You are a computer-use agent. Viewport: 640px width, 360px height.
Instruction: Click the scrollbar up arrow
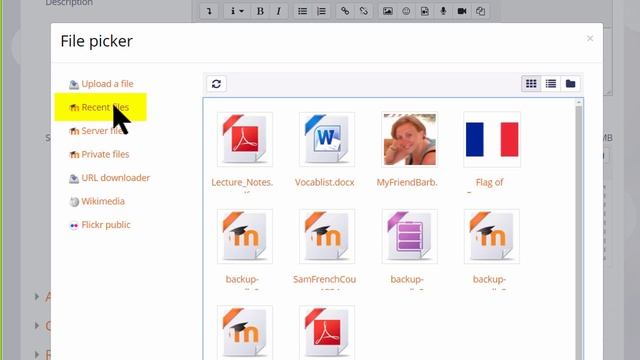[x=578, y=102]
